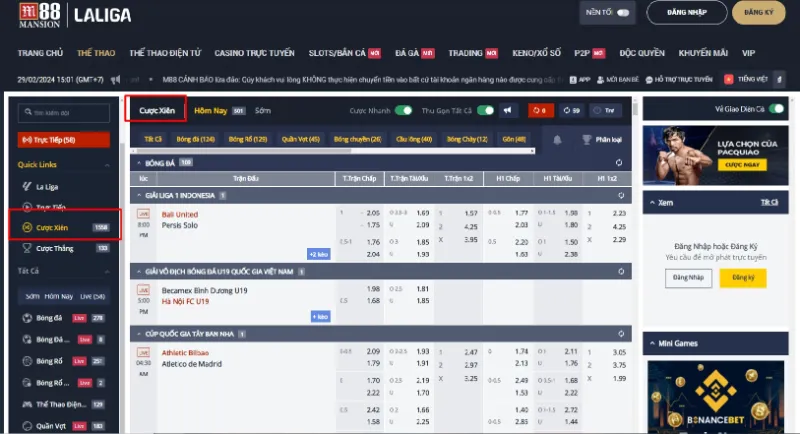Click the gold Đăng Ký header button
800x434 pixels.
click(x=759, y=12)
